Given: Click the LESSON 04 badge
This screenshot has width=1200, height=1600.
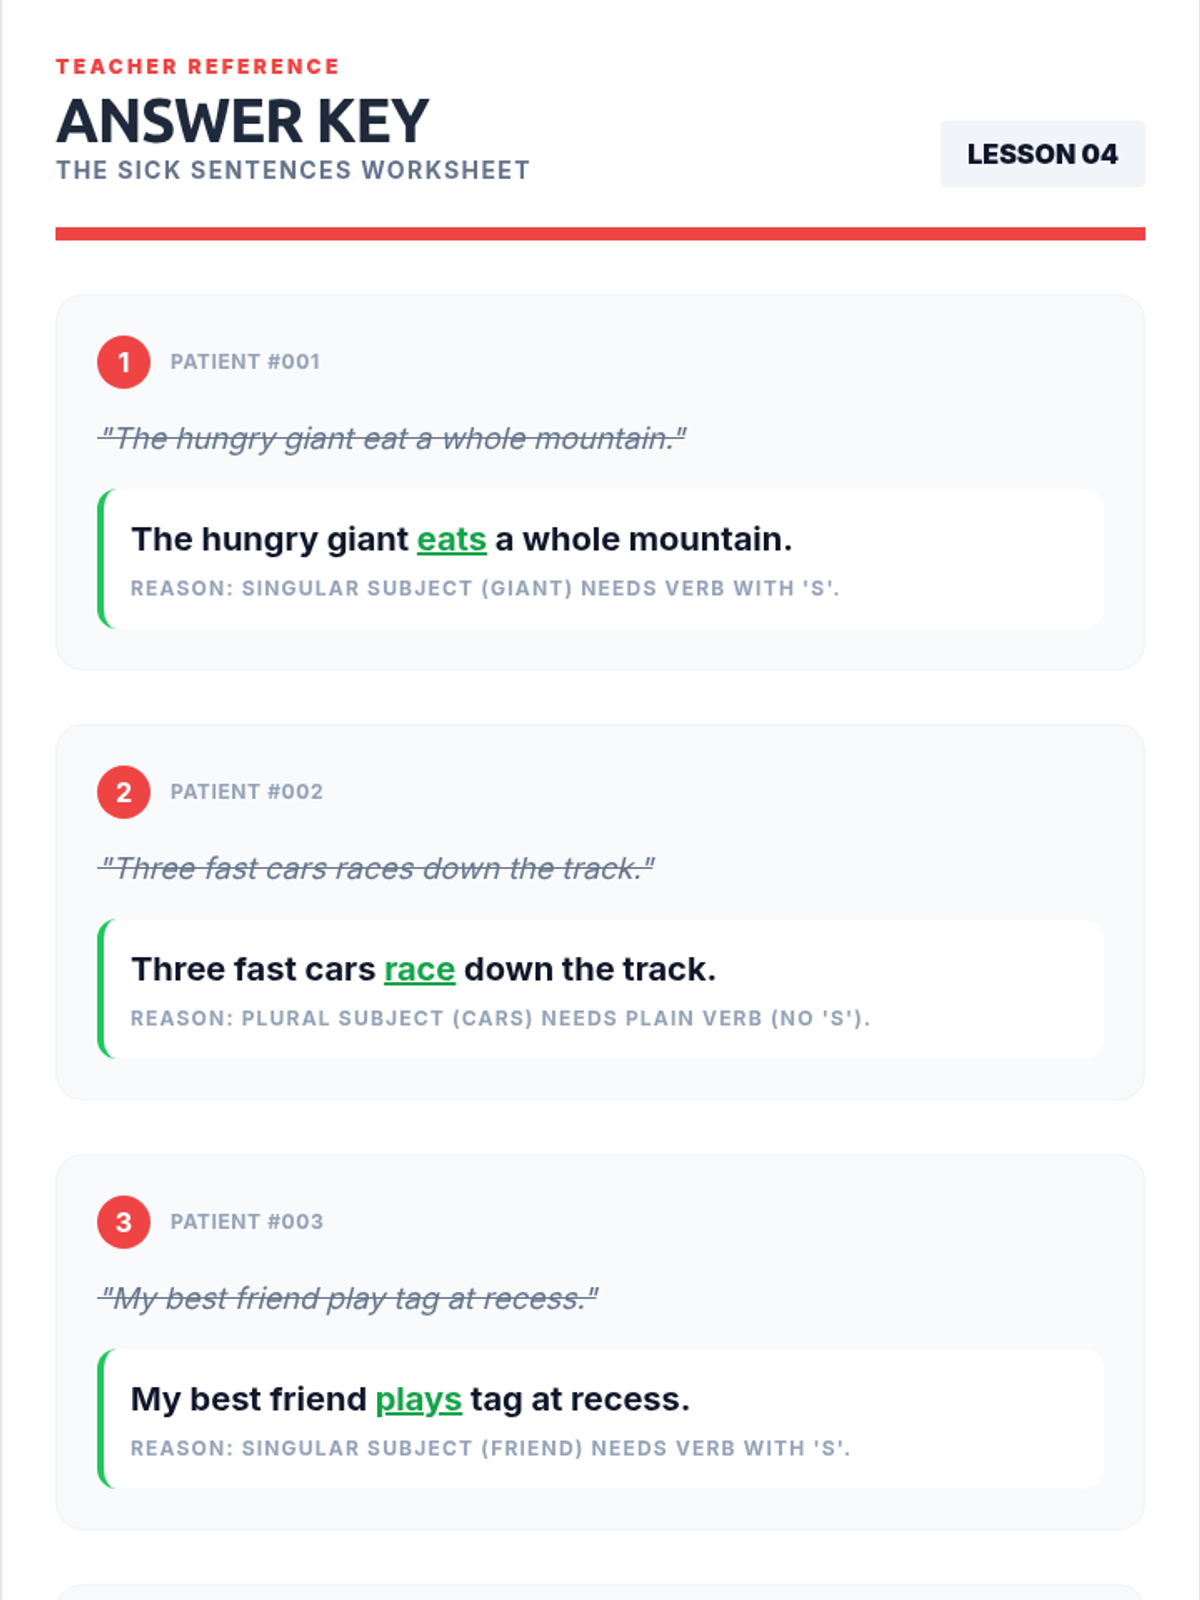Looking at the screenshot, I should pos(1042,154).
